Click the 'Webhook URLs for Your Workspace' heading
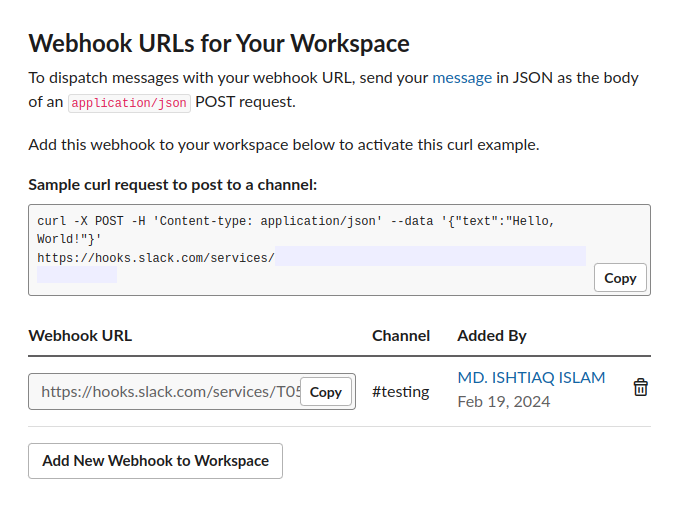Screen dimensions: 680x509 coord(219,43)
